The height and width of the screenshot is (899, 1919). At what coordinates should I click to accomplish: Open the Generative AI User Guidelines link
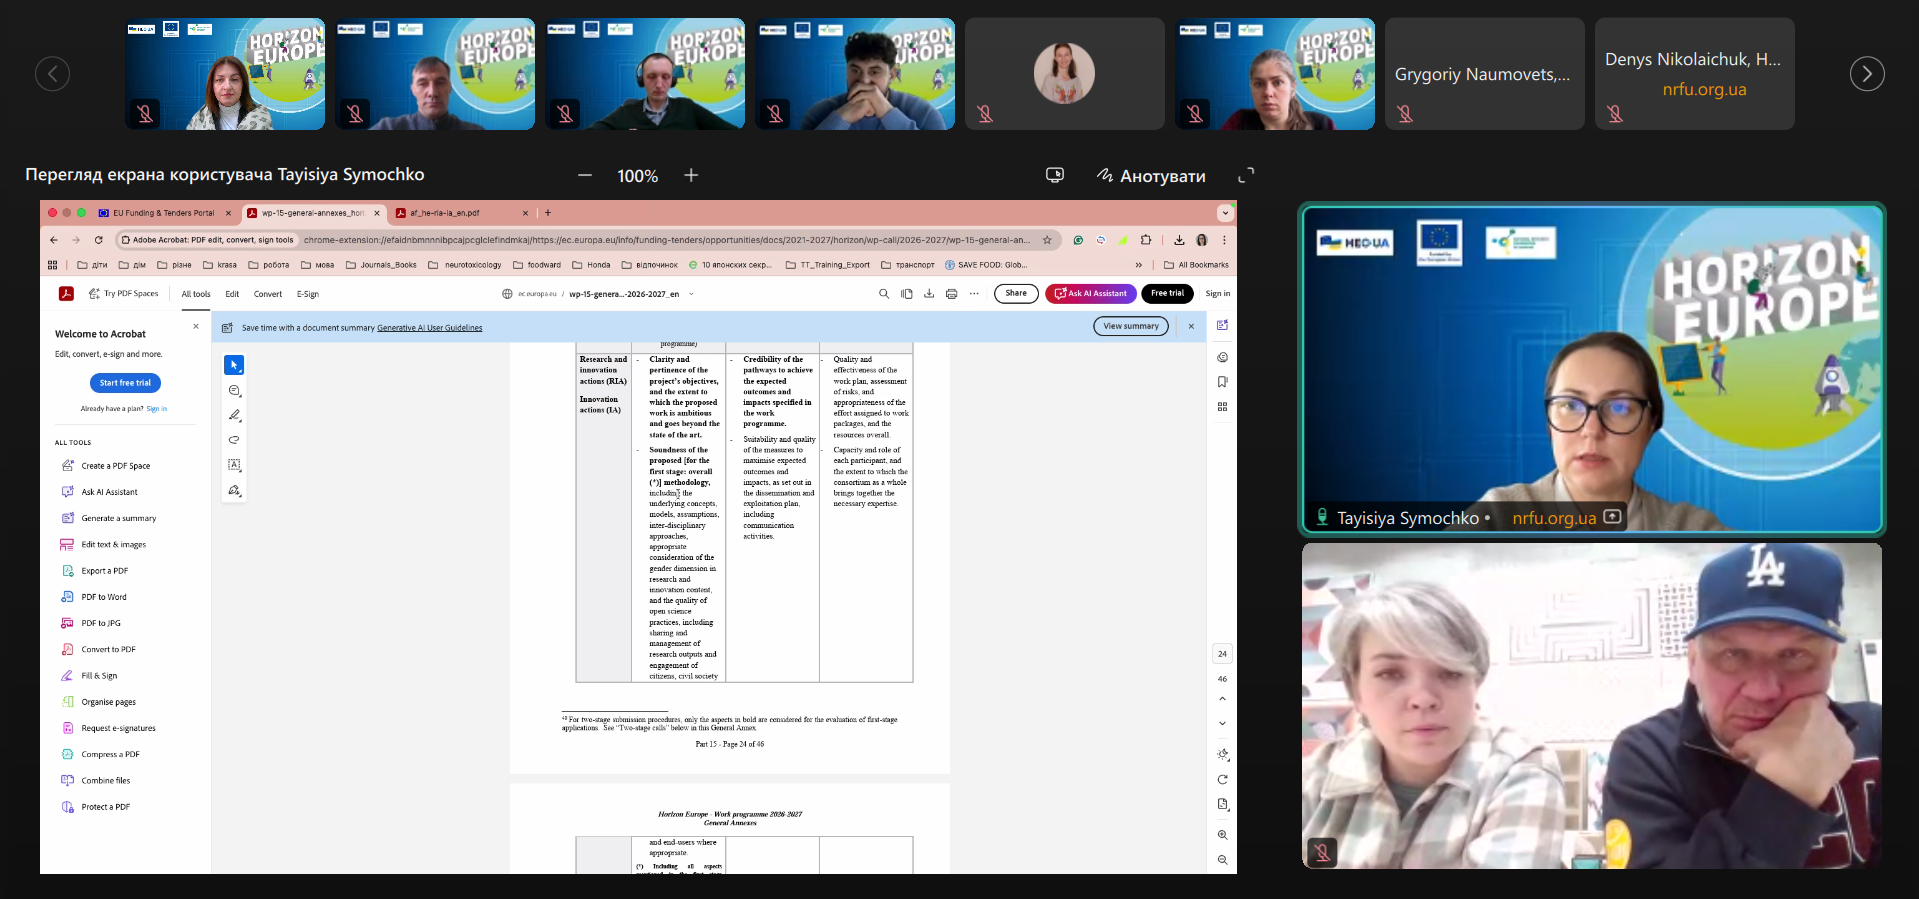(x=429, y=328)
